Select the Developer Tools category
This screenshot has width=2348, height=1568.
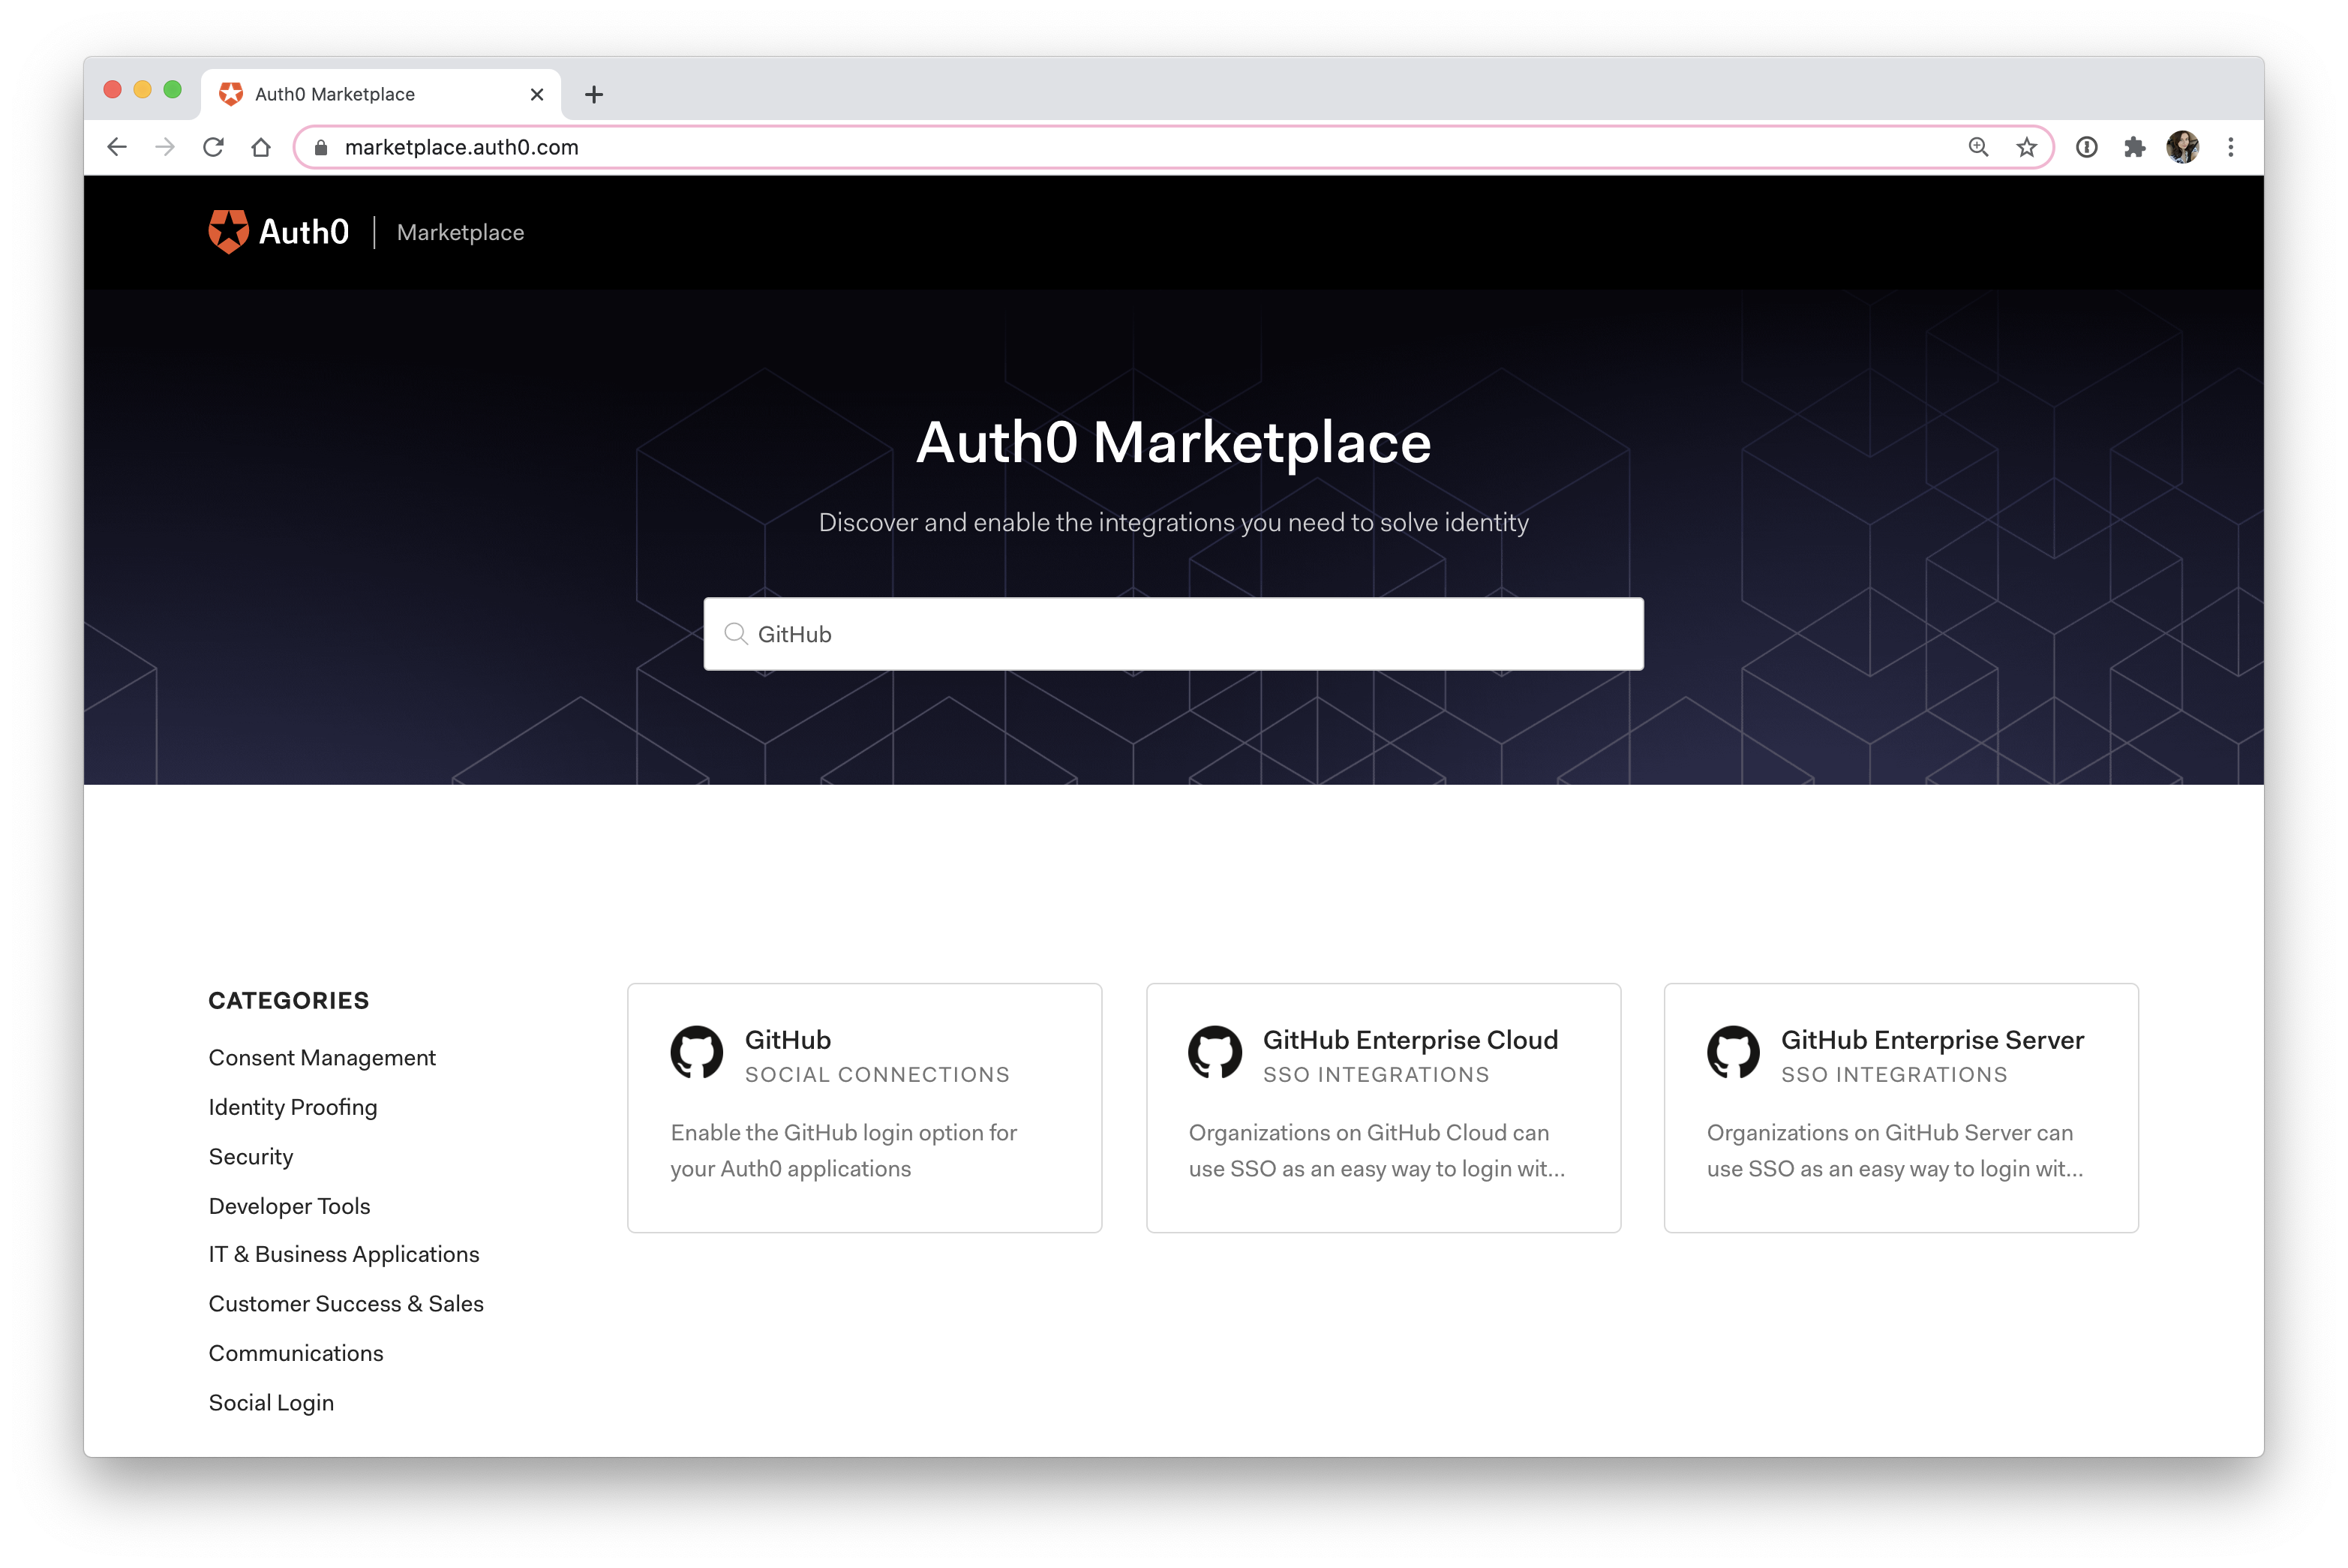click(289, 1206)
